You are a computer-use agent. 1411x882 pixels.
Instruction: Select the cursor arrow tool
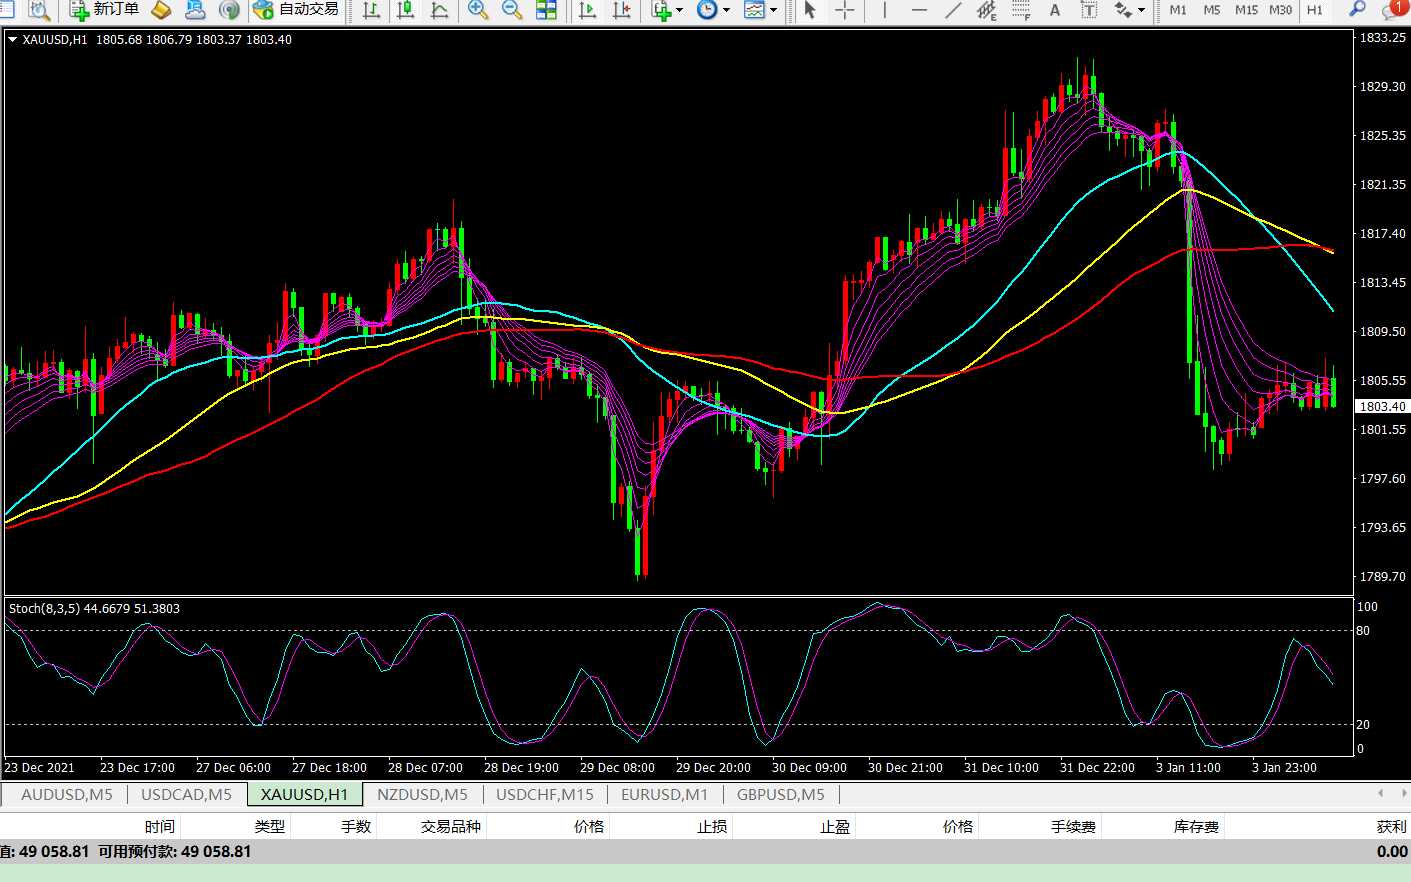click(x=810, y=10)
